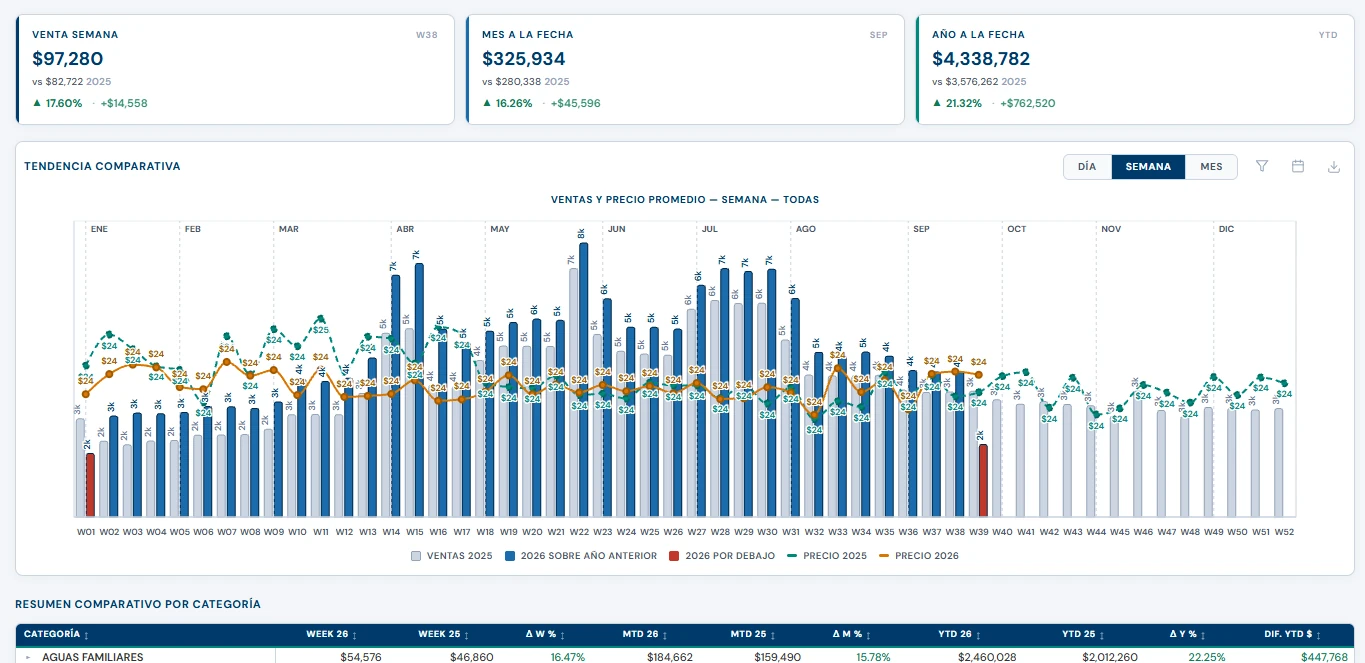Click the $46,860 WEEK 25 cell

pyautogui.click(x=472, y=657)
